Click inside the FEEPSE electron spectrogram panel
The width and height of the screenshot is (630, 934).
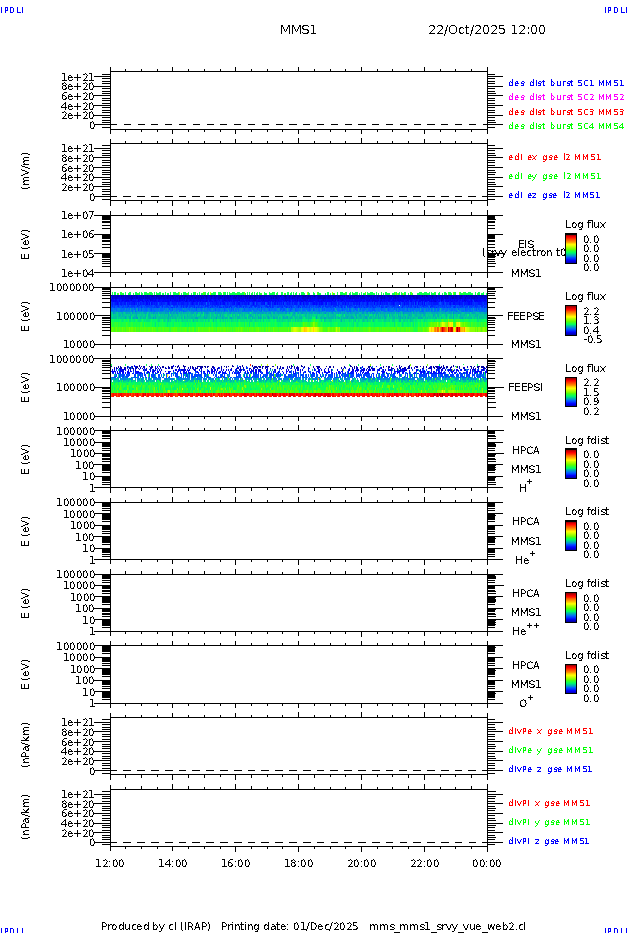[x=298, y=313]
